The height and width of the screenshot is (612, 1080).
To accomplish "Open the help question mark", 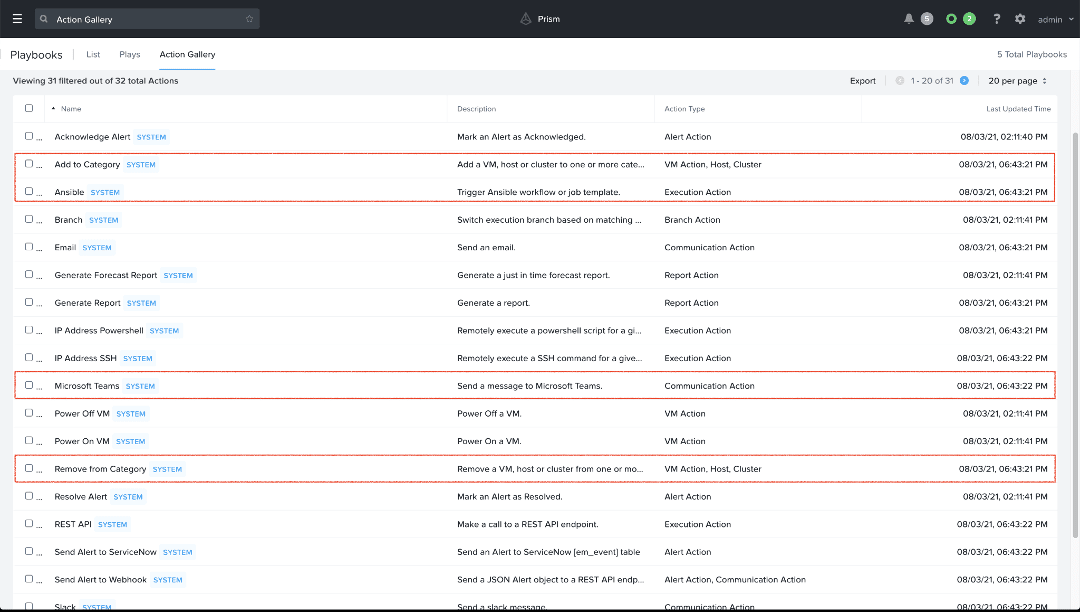I will 996,19.
